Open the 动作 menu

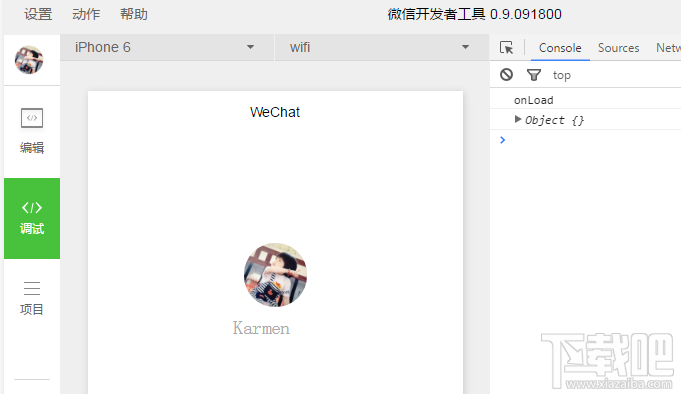pos(86,14)
